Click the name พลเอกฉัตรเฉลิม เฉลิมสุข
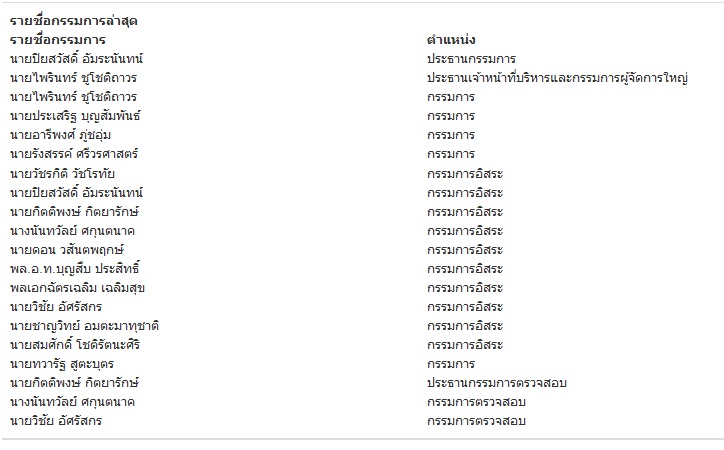 point(78,288)
